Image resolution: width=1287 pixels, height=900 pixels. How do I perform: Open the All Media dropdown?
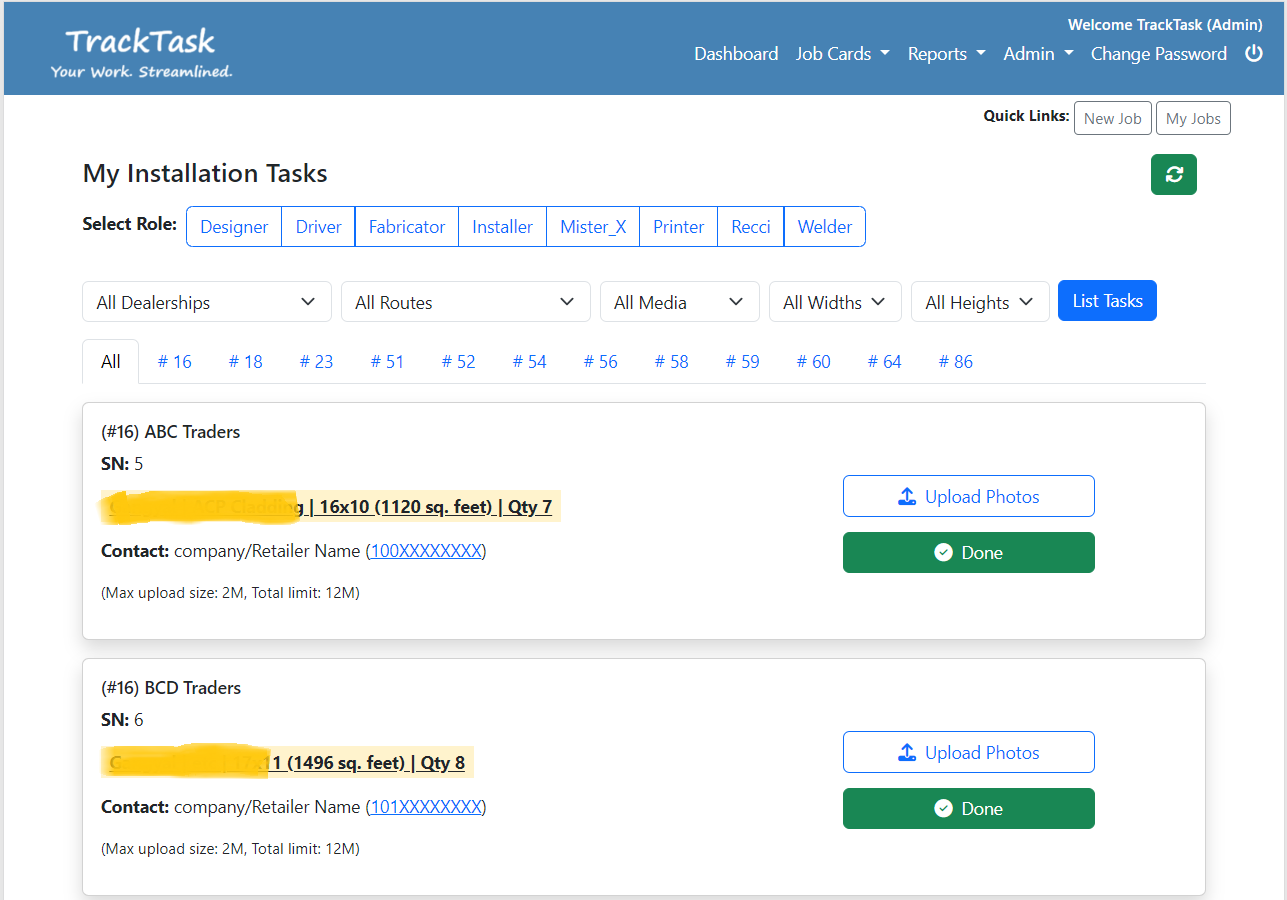679,302
